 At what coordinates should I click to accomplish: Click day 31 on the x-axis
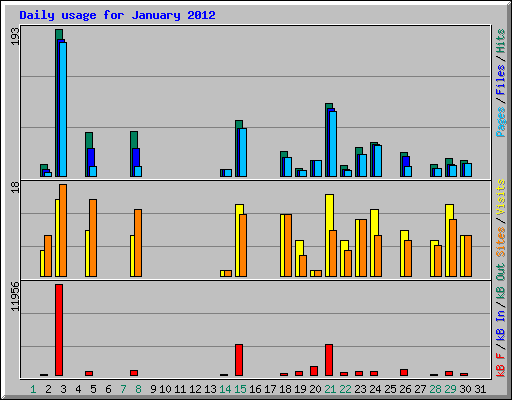coord(480,389)
